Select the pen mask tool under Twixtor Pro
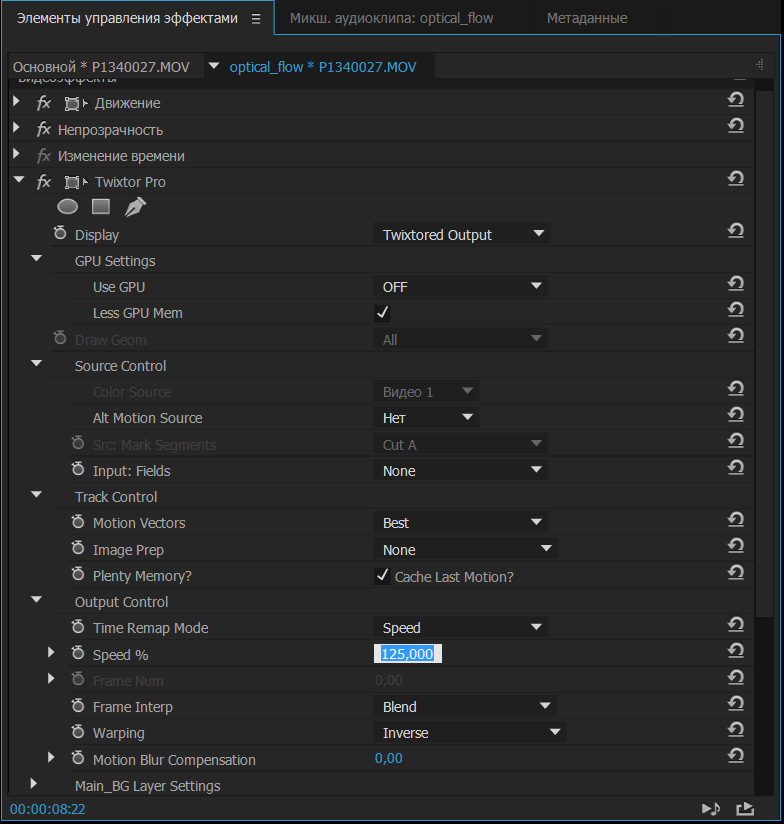 (x=135, y=207)
